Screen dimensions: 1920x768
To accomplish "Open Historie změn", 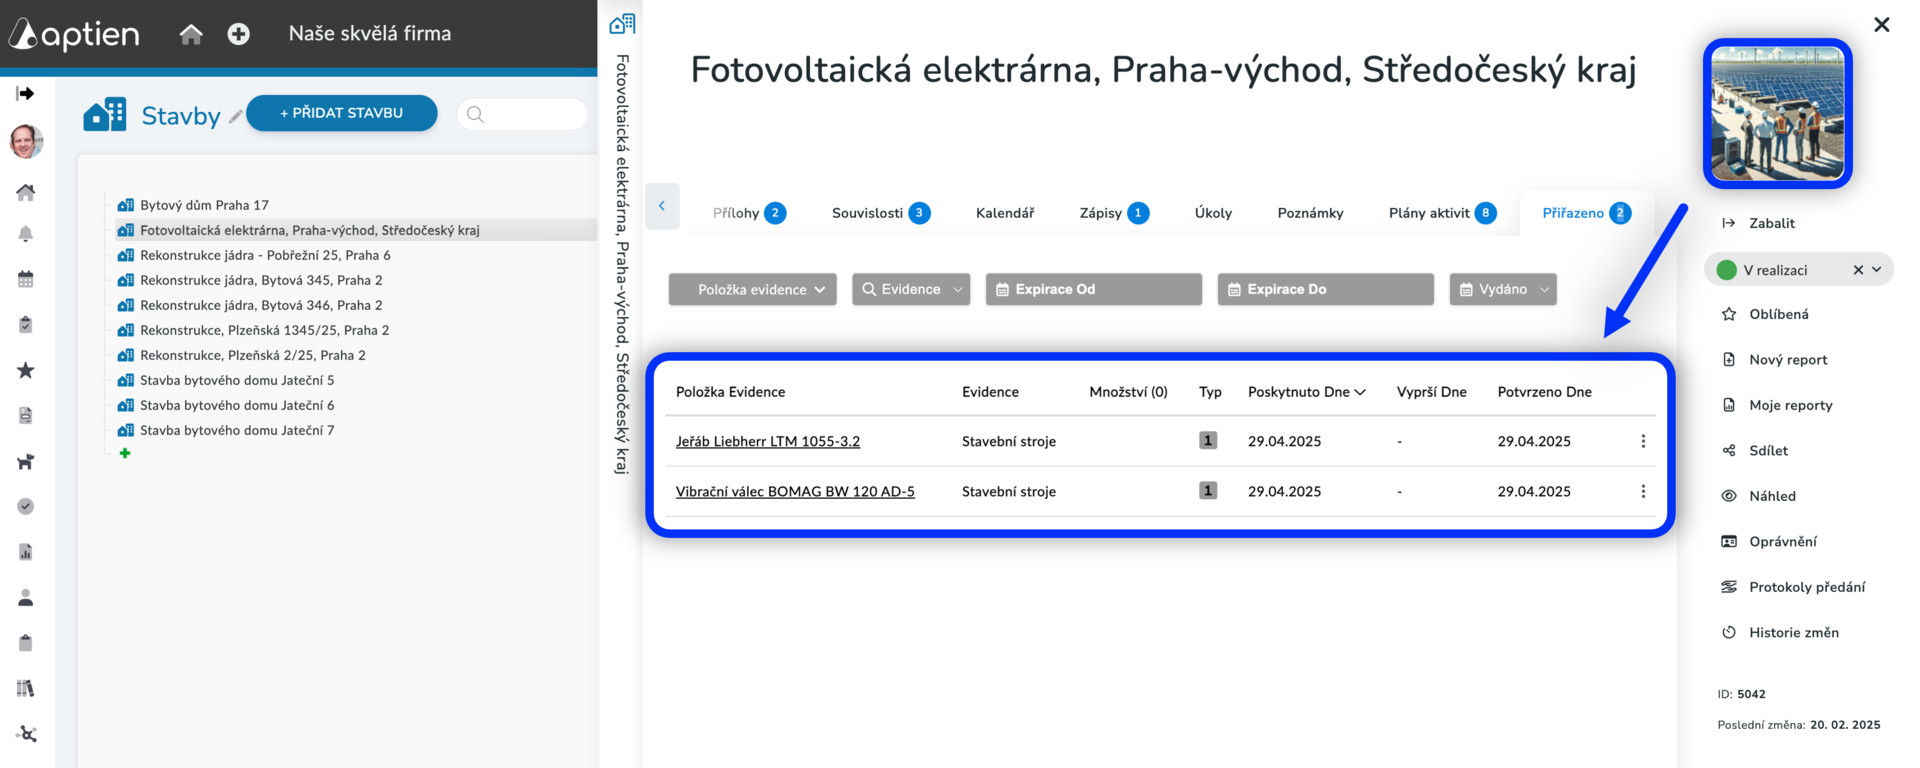I will [1780, 633].
